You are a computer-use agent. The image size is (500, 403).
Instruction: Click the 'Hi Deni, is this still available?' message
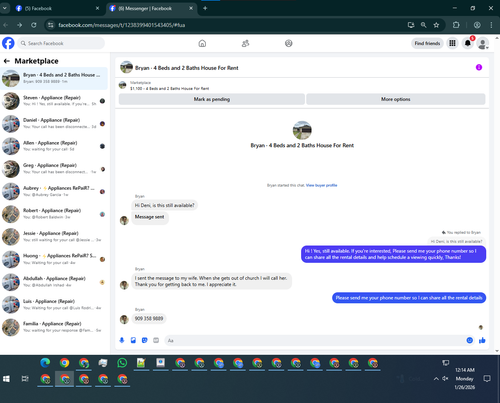coord(164,205)
